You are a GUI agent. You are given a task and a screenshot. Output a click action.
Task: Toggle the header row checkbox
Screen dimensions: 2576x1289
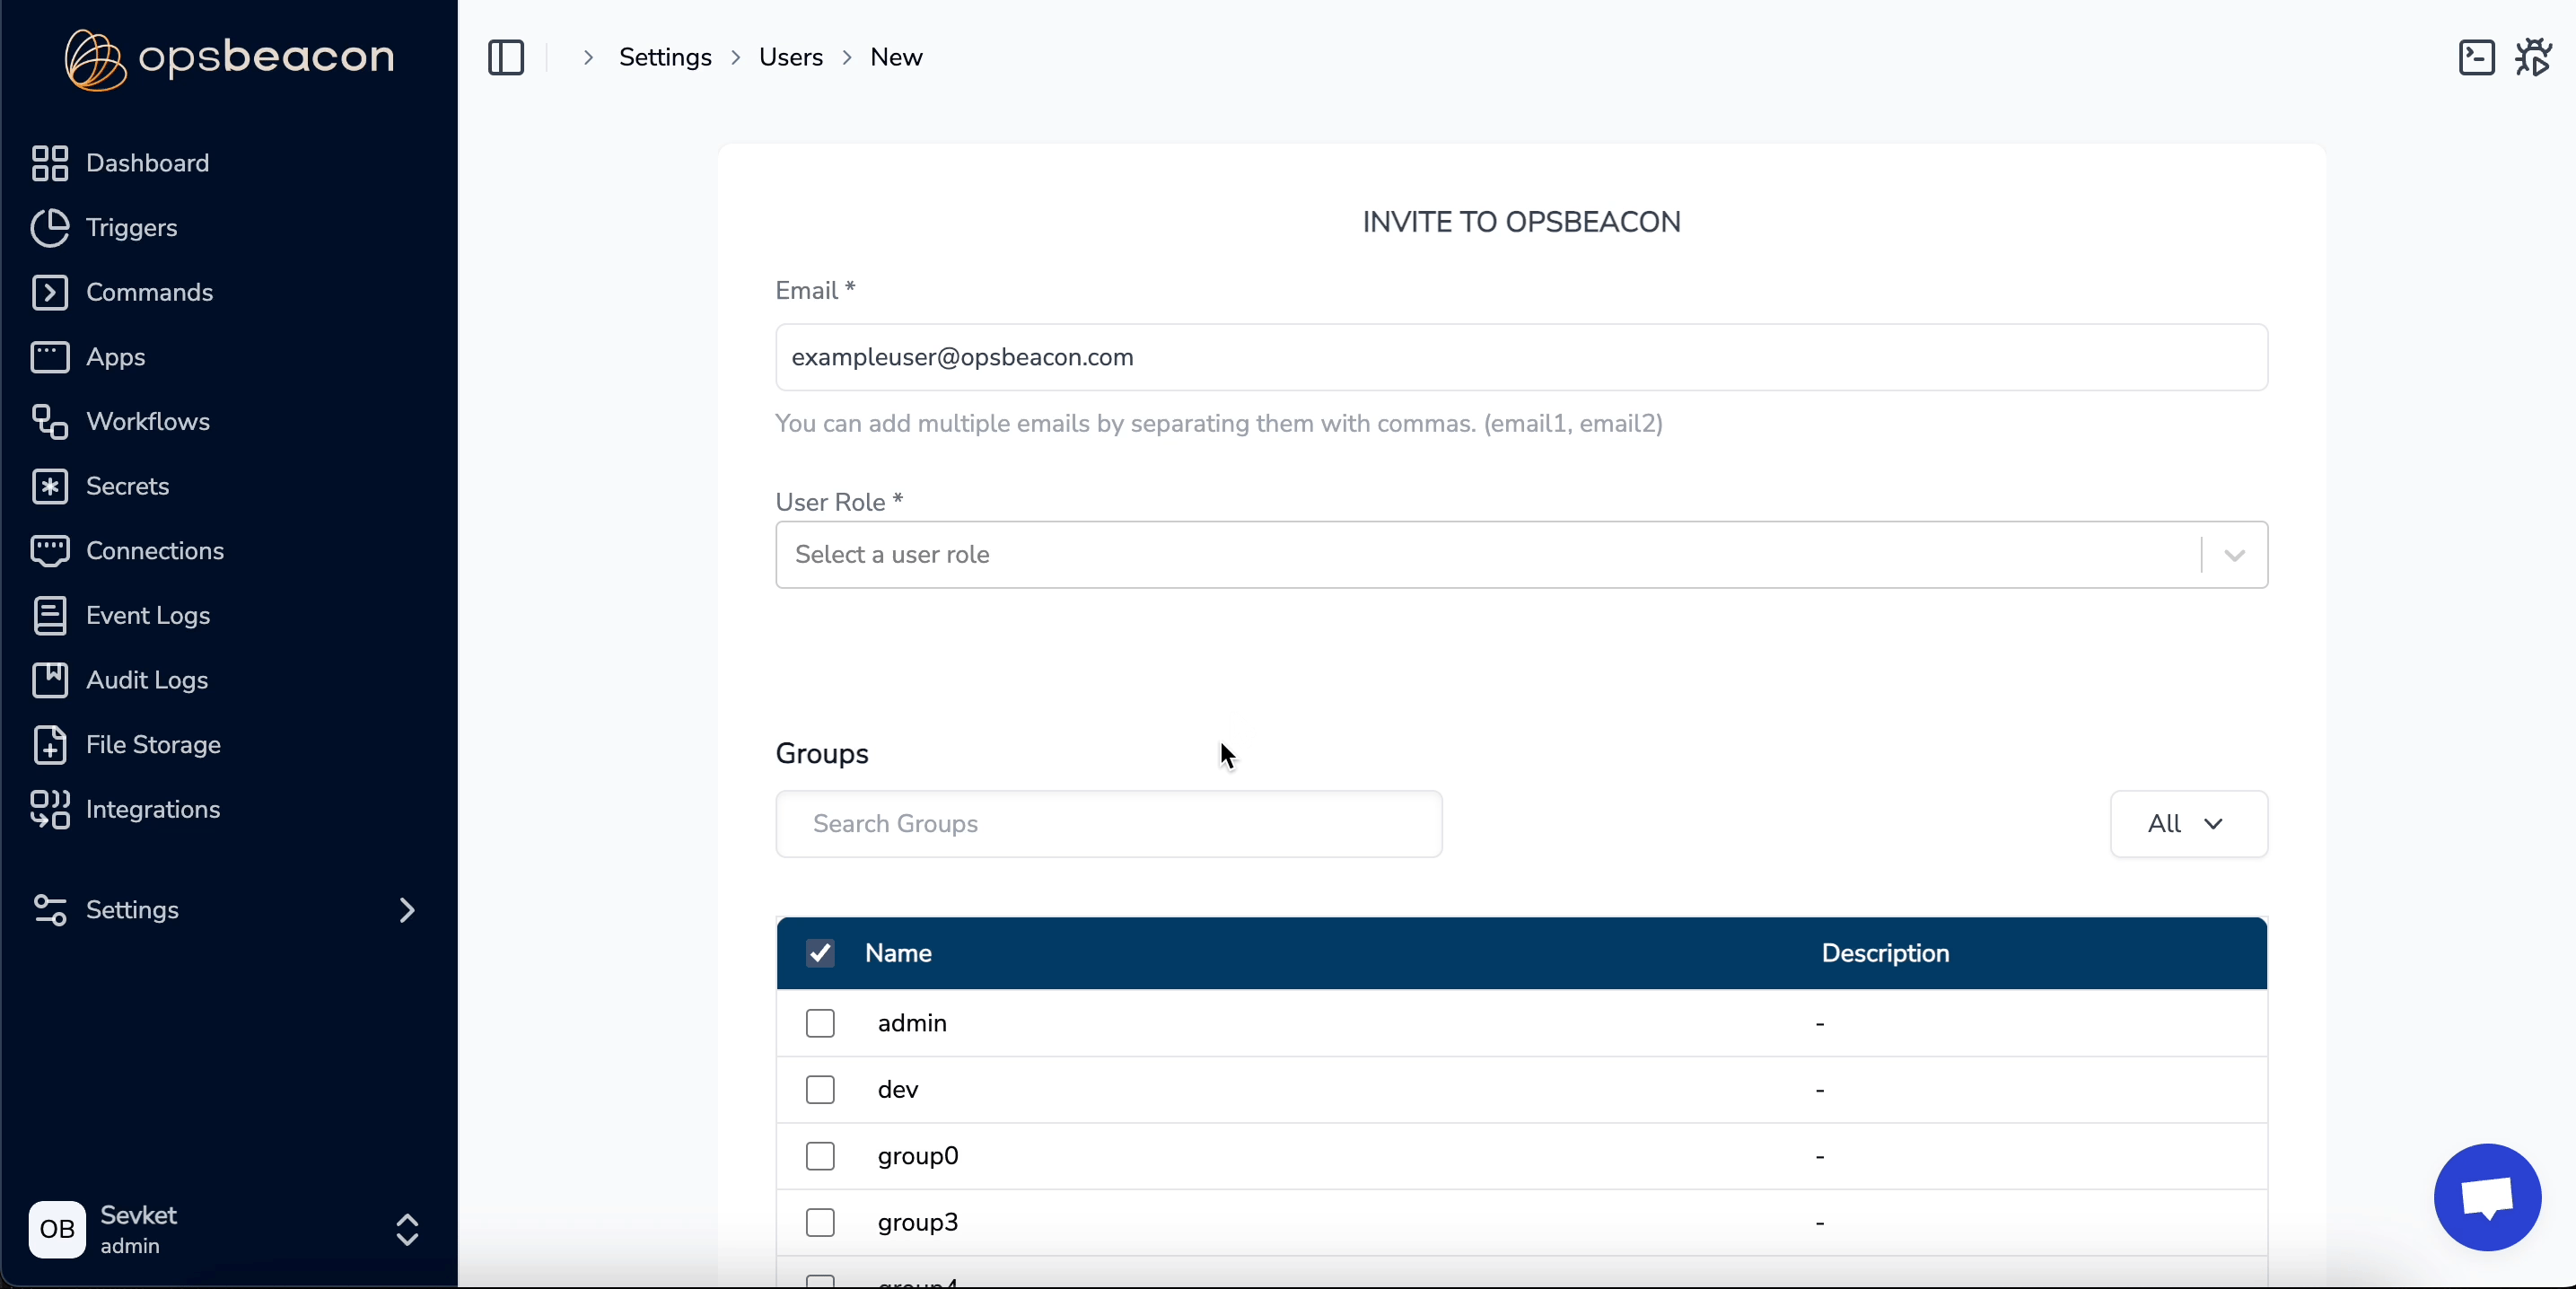pos(819,952)
